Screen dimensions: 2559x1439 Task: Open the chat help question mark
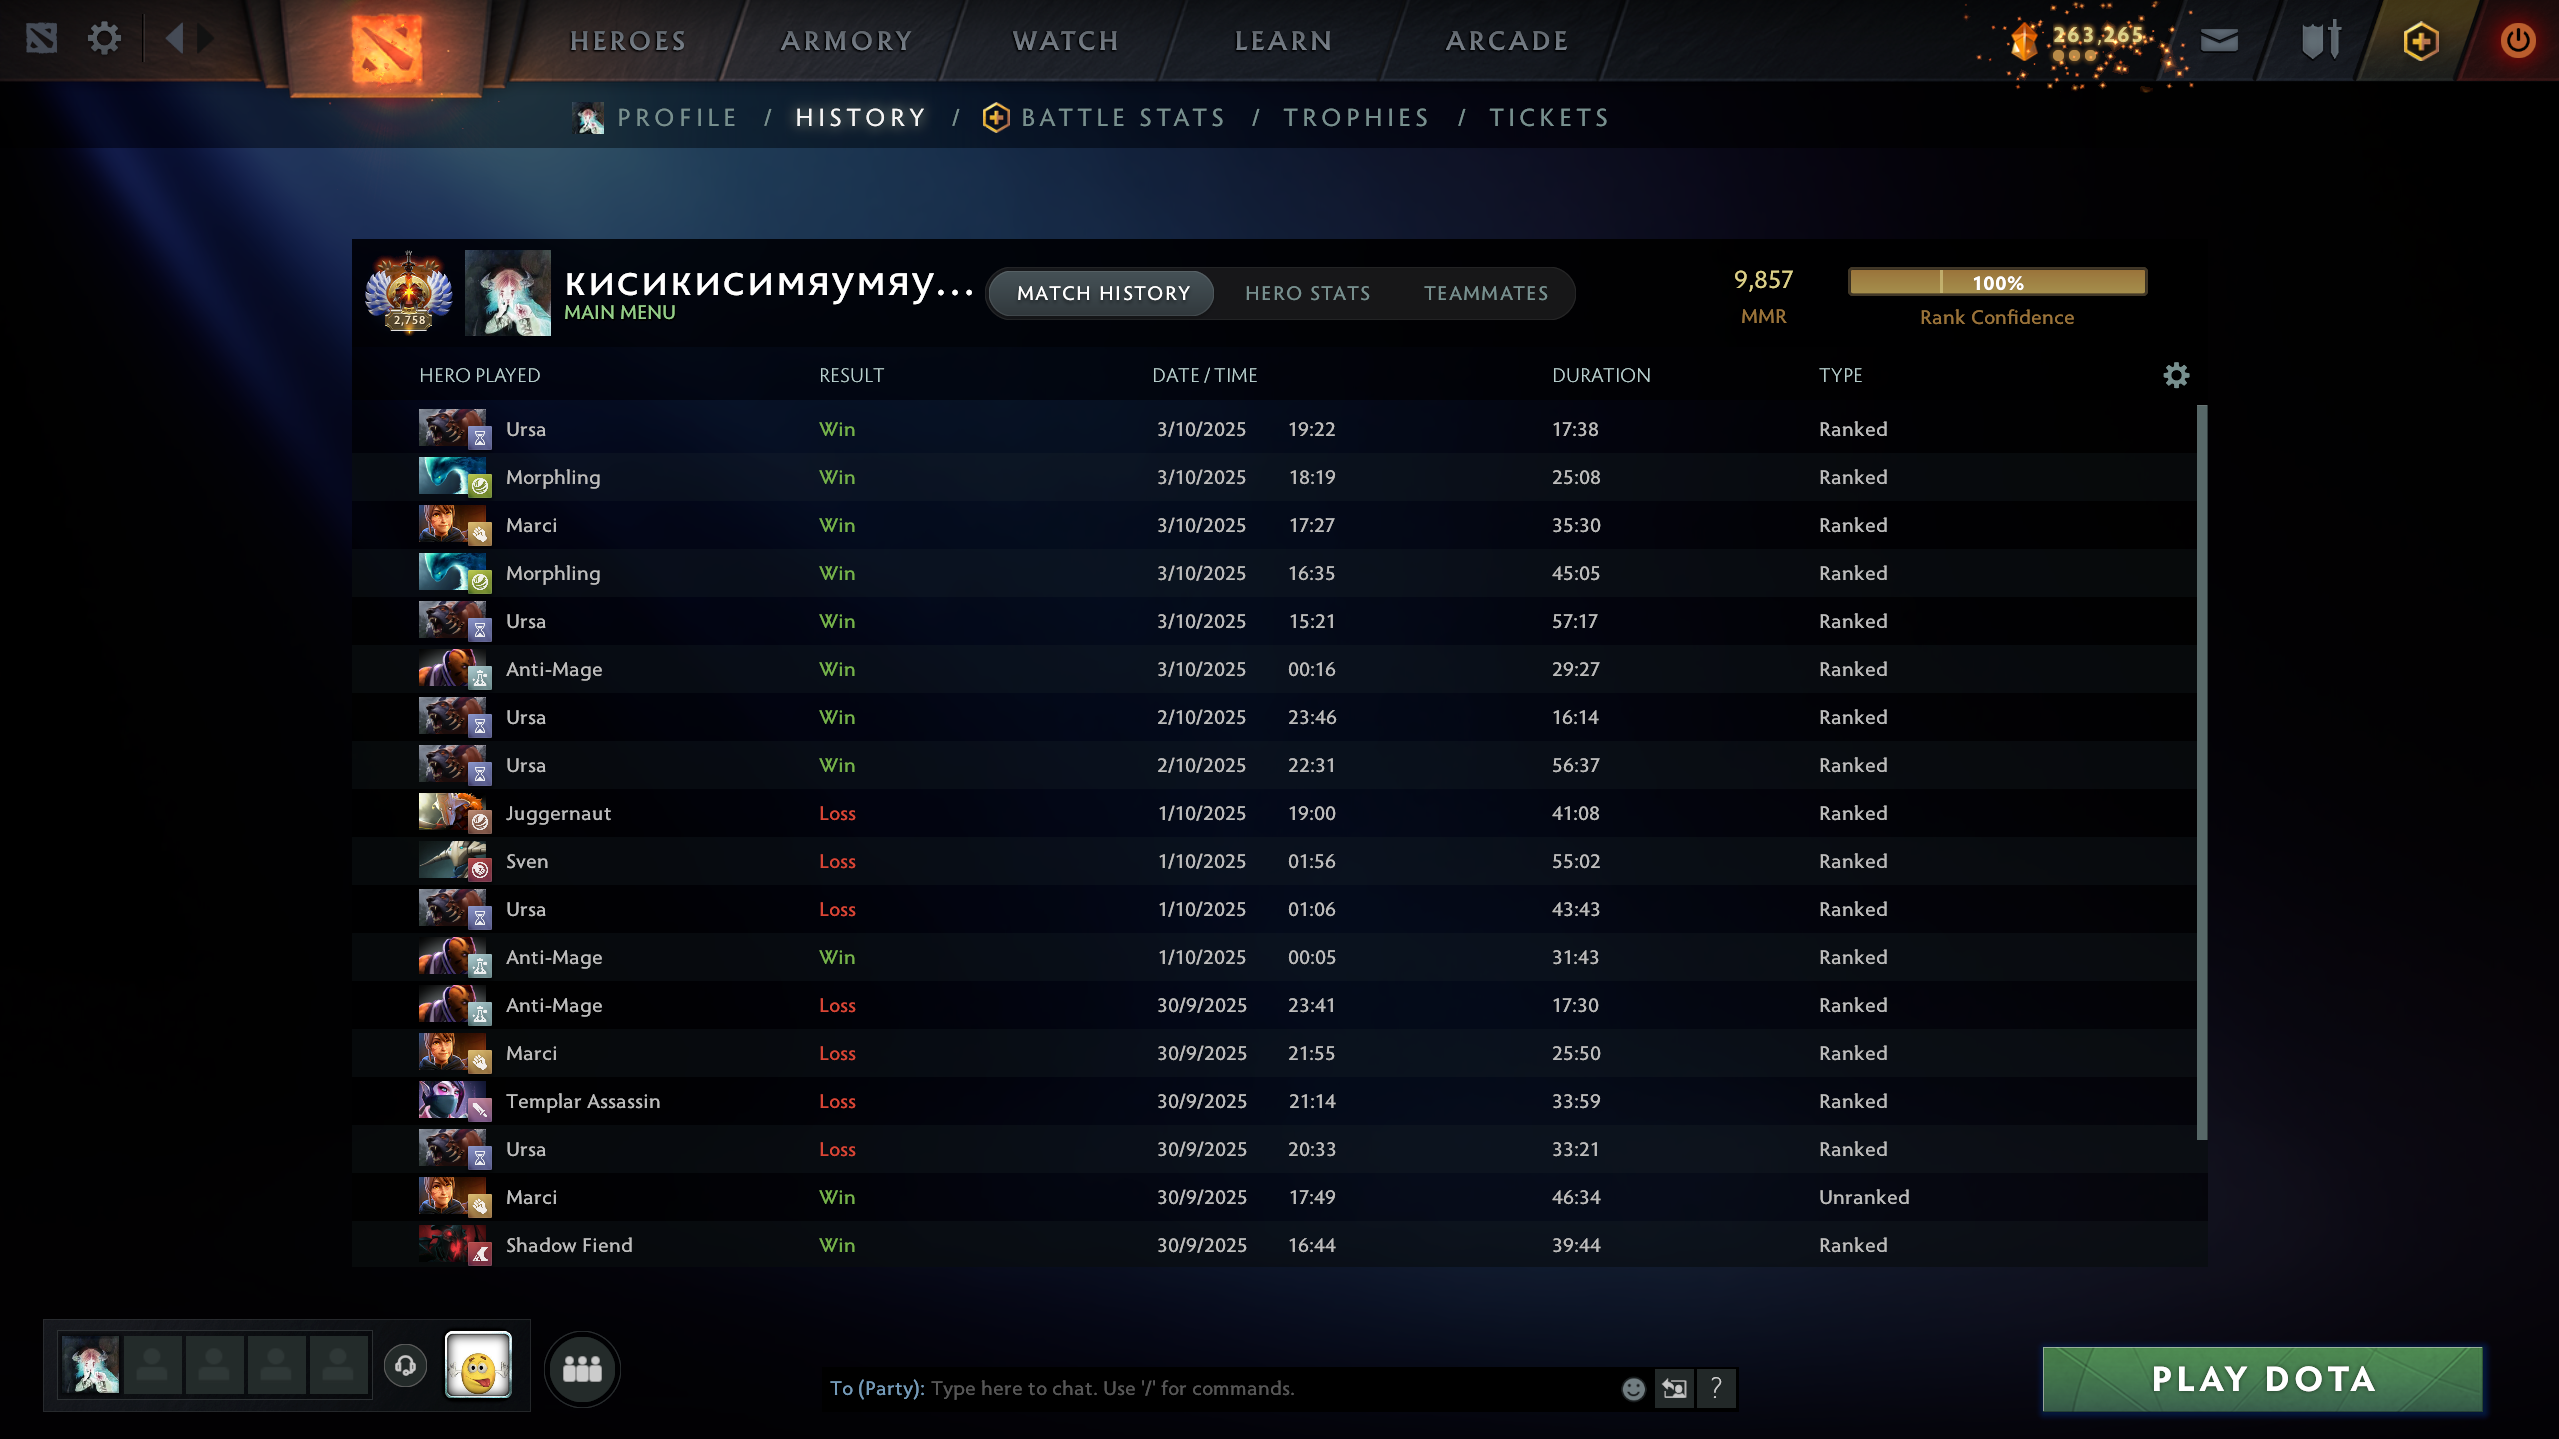click(x=1716, y=1388)
